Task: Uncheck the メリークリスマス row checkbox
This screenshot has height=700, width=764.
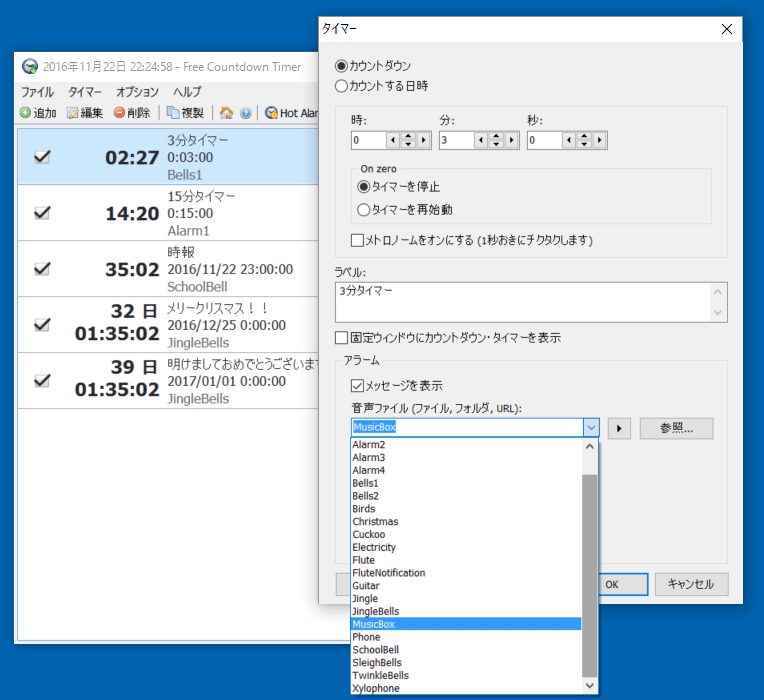Action: click(x=42, y=324)
